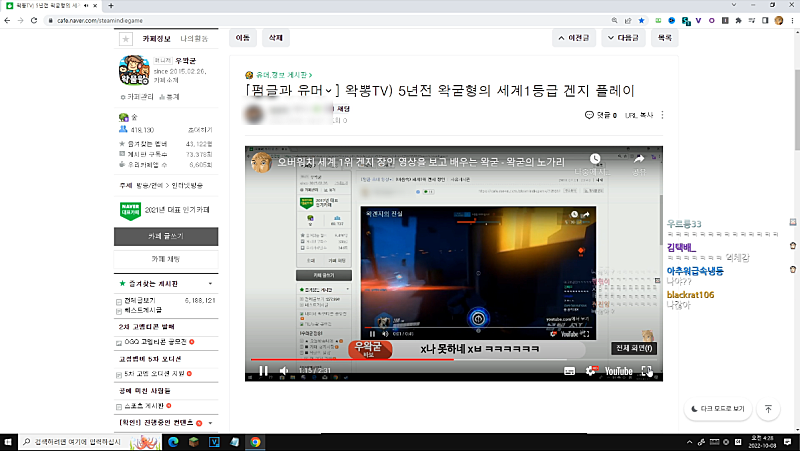Open the video title link in the player

tap(421, 162)
